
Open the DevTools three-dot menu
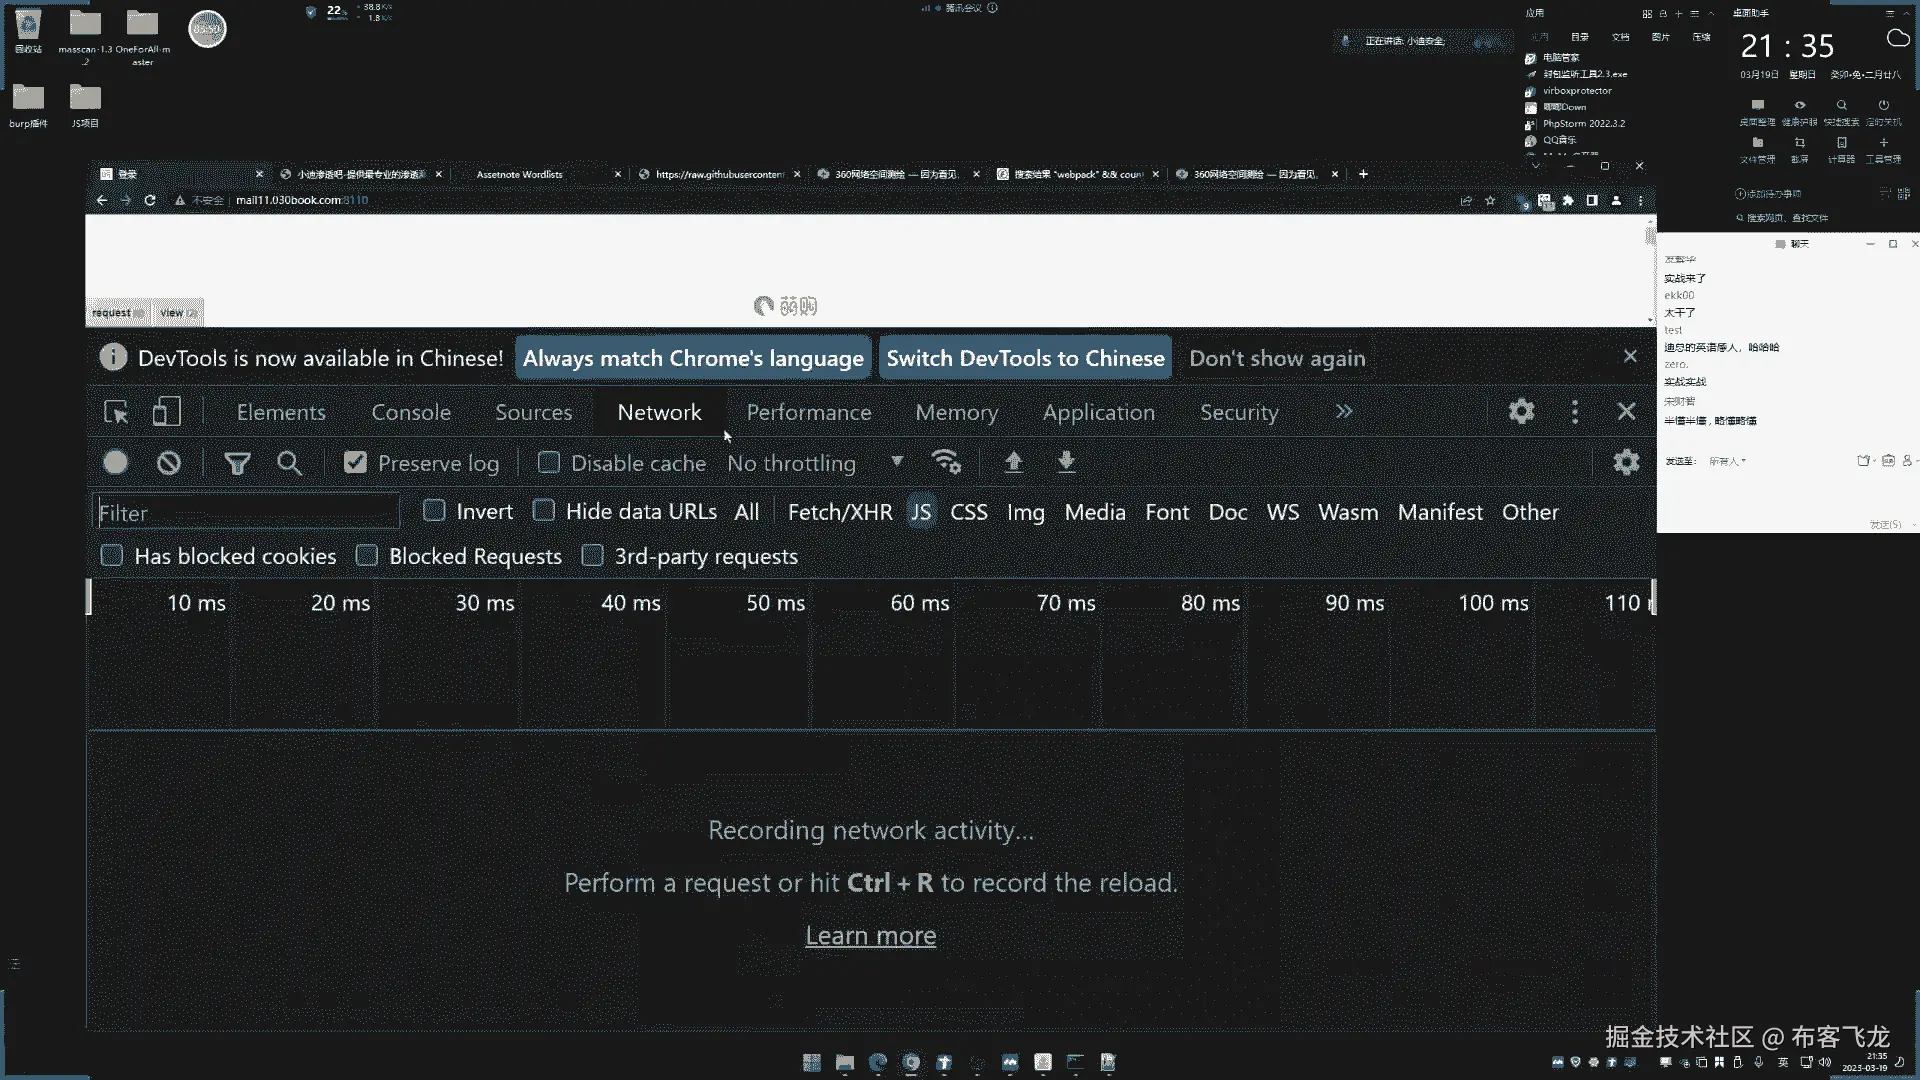tap(1575, 411)
